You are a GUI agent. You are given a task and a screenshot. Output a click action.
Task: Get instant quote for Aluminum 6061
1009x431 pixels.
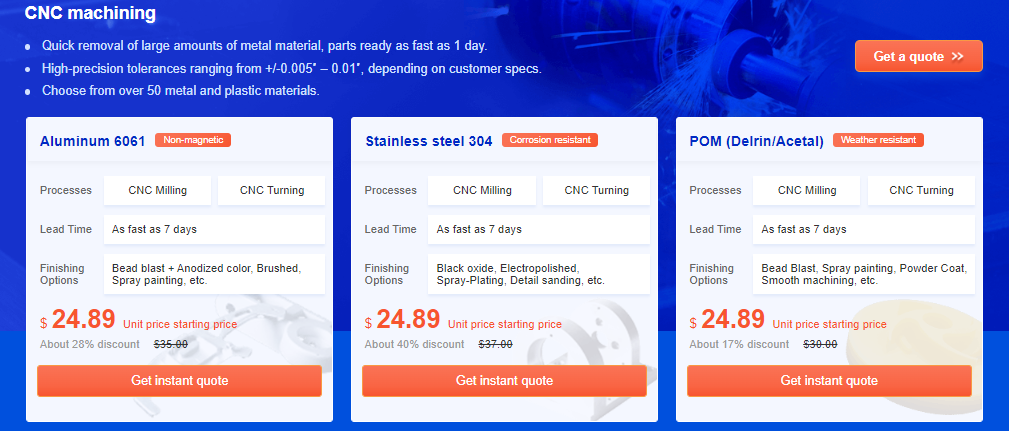(180, 381)
